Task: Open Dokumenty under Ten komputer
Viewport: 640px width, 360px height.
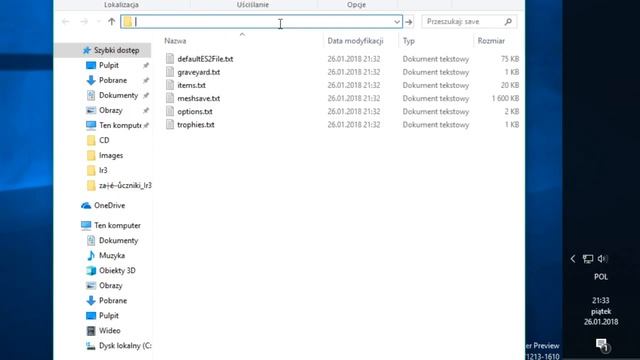Action: (x=118, y=240)
